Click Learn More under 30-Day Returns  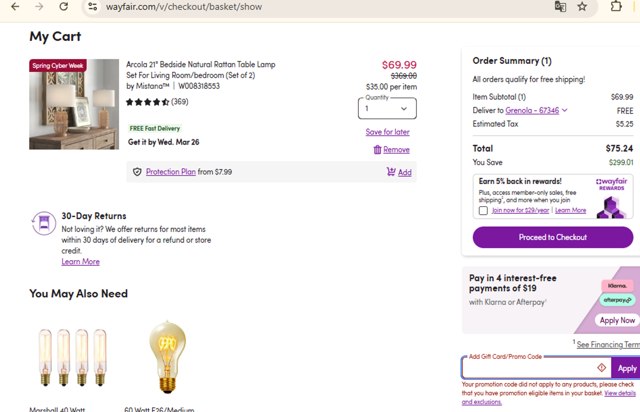click(80, 262)
